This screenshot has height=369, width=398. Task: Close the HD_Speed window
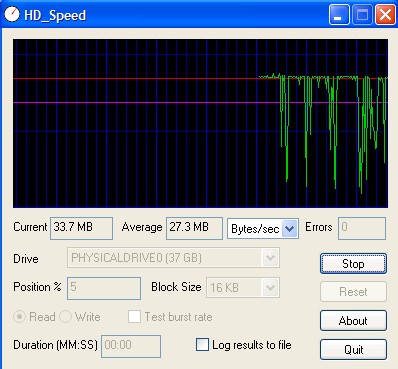click(385, 15)
